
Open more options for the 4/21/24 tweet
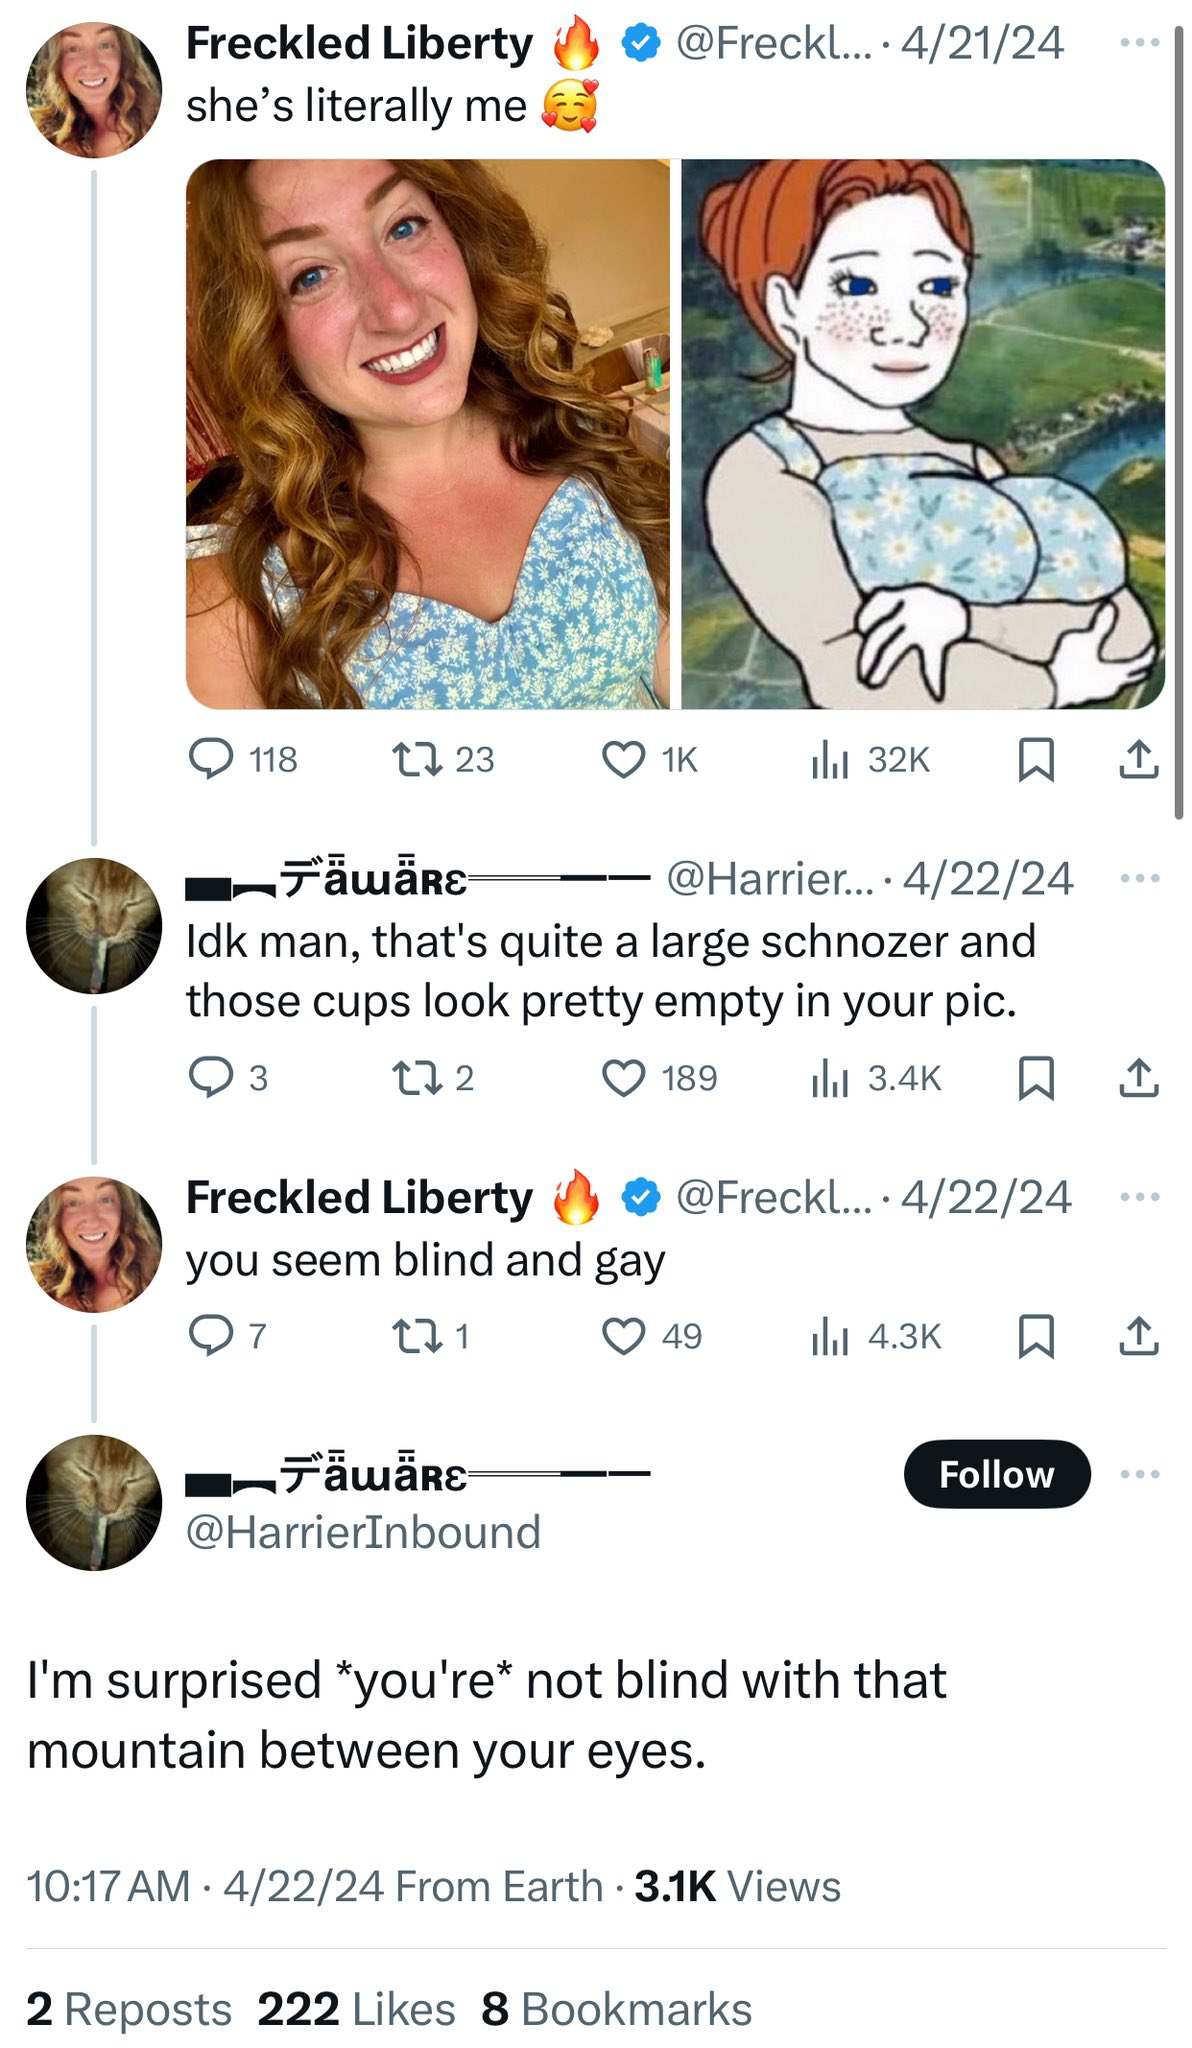1140,43
